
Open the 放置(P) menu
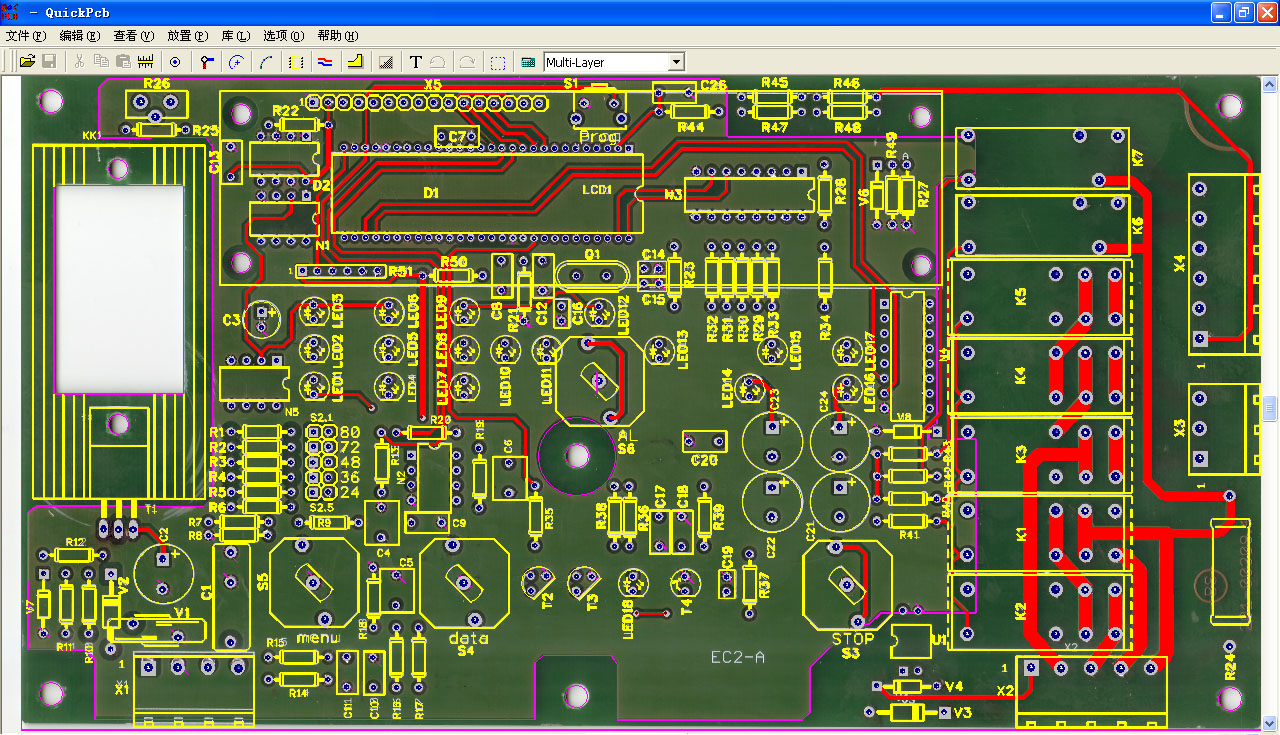tap(188, 35)
